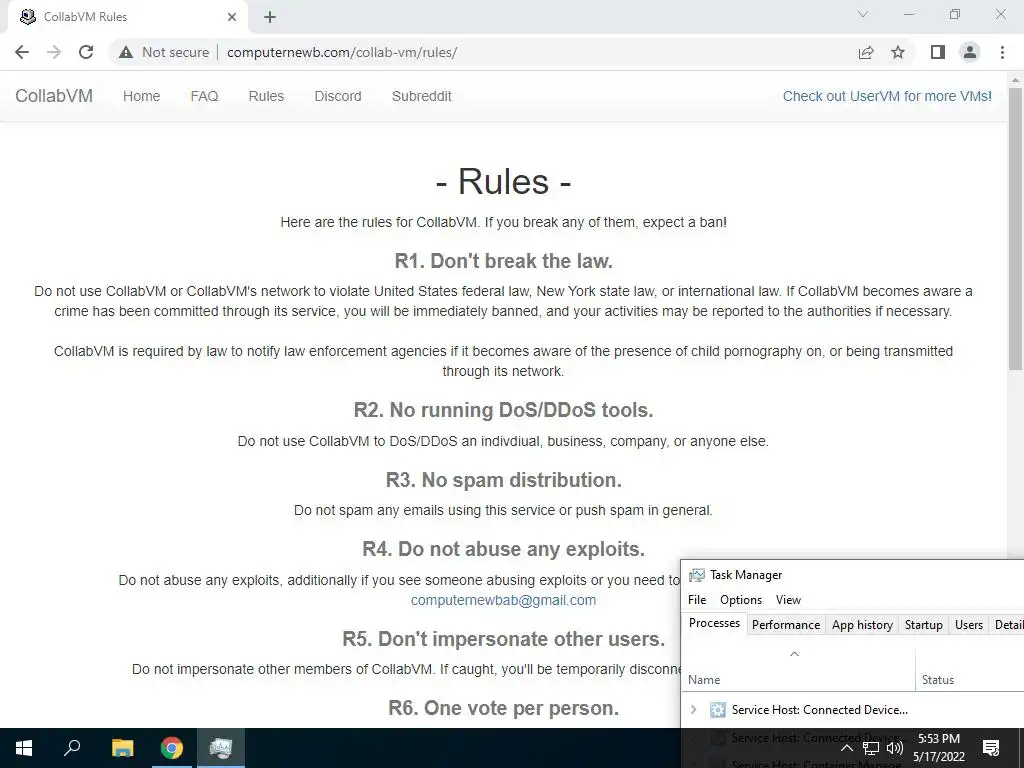Click the CollabVM brand link

point(54,96)
